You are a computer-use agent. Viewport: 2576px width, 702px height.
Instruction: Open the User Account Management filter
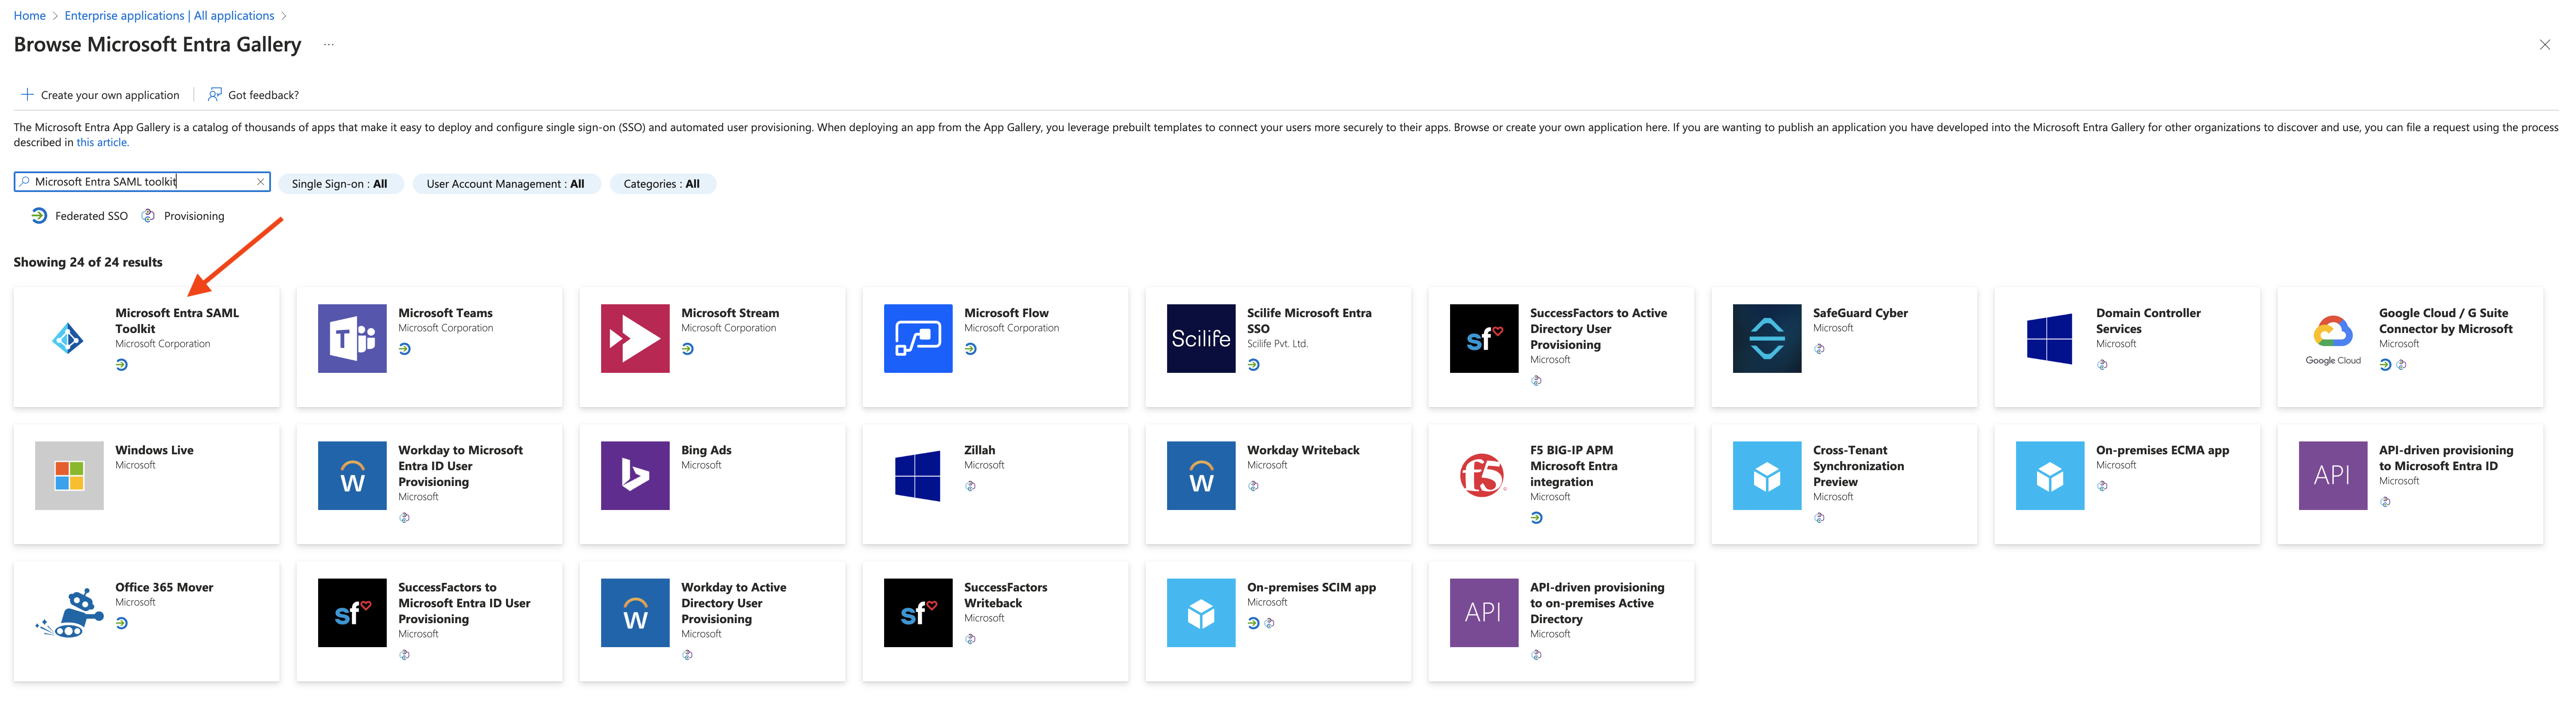[505, 184]
